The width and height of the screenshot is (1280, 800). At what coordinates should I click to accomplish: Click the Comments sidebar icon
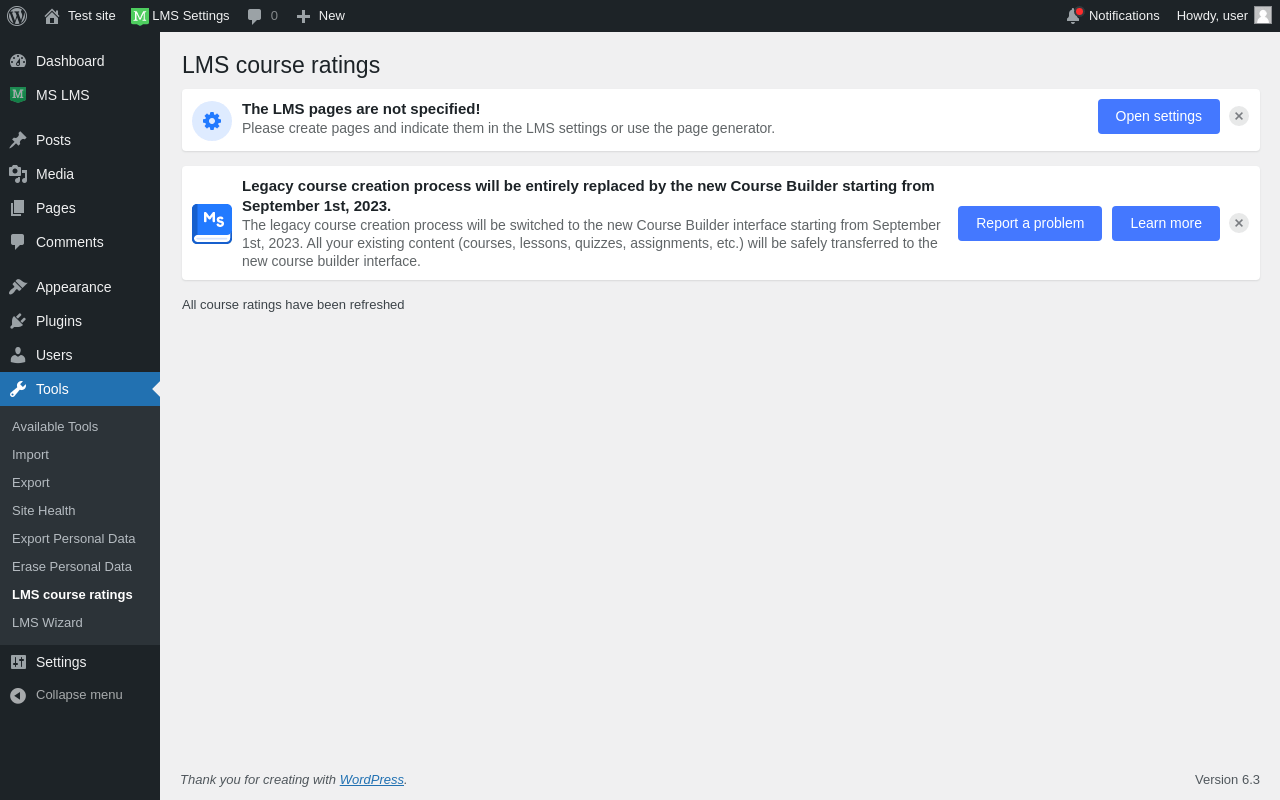18,242
